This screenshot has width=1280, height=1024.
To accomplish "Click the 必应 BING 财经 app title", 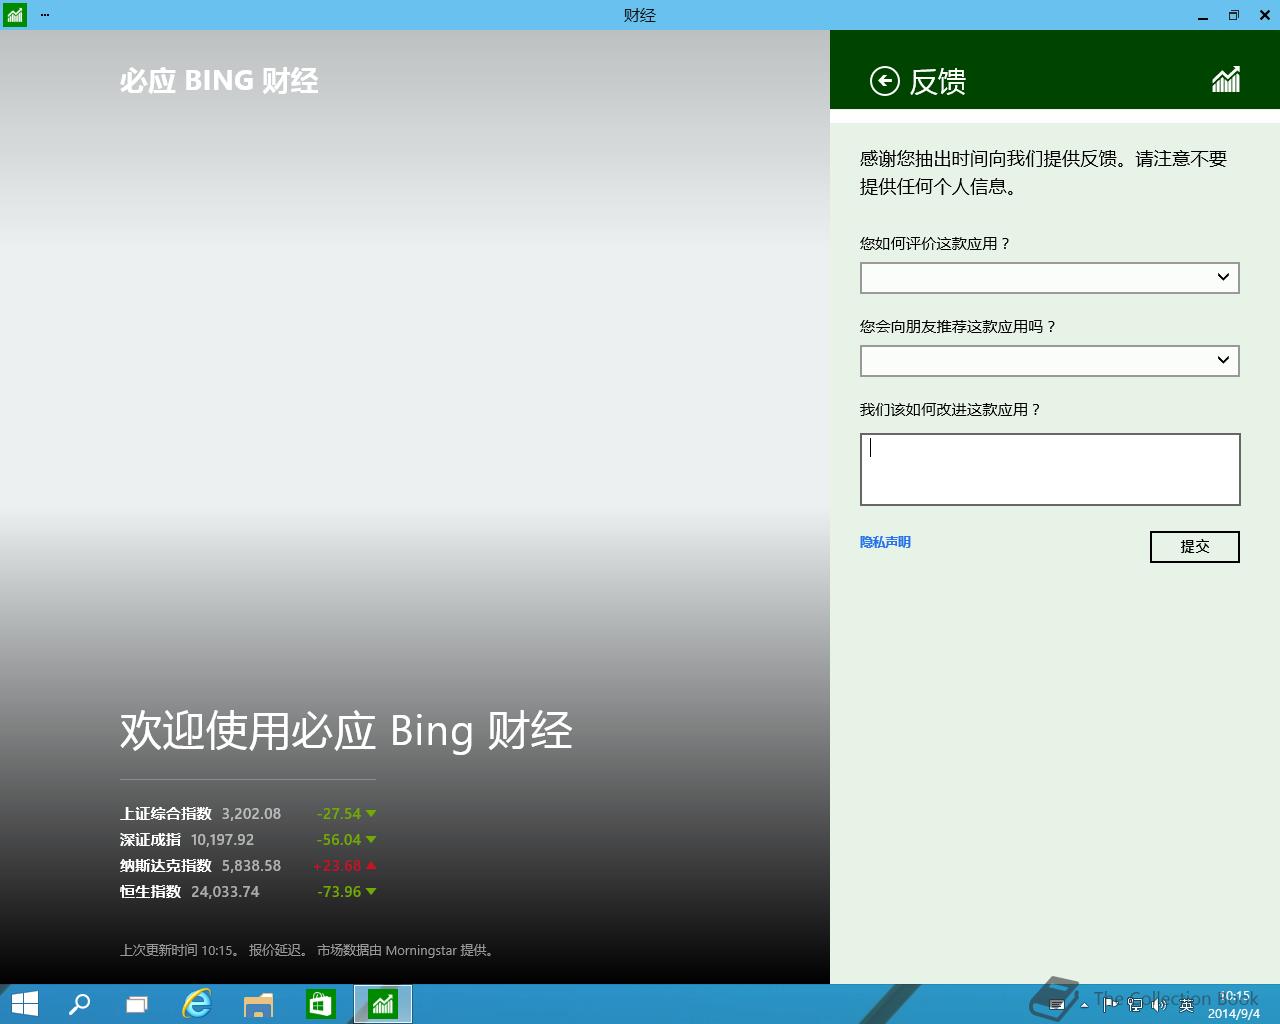I will 219,81.
